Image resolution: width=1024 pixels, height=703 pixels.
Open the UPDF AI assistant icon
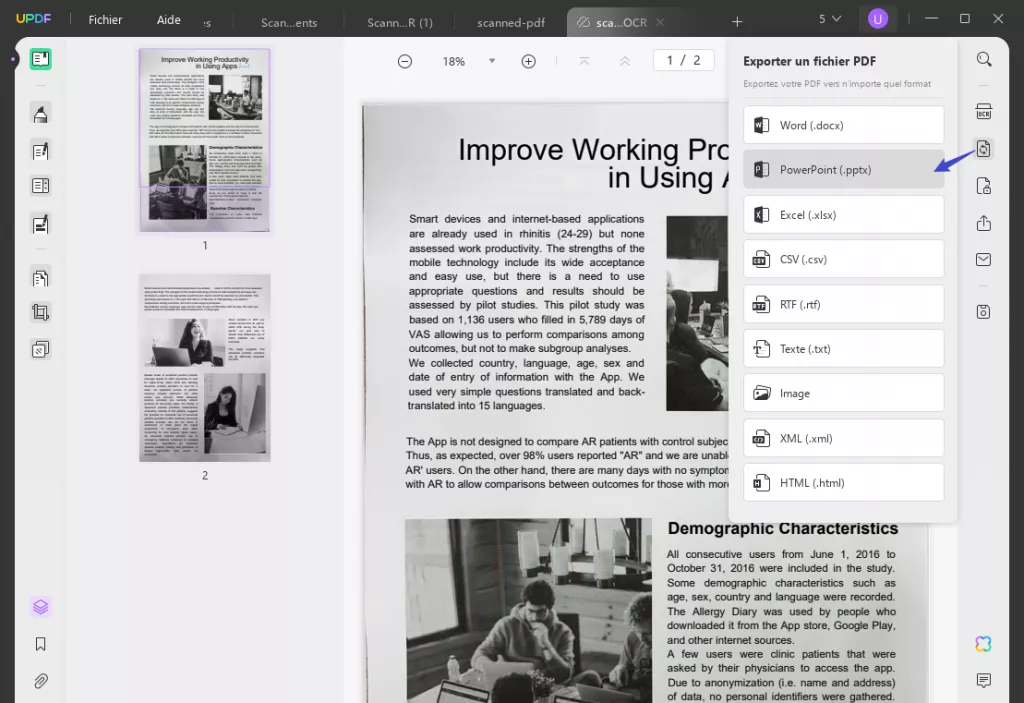click(x=983, y=644)
